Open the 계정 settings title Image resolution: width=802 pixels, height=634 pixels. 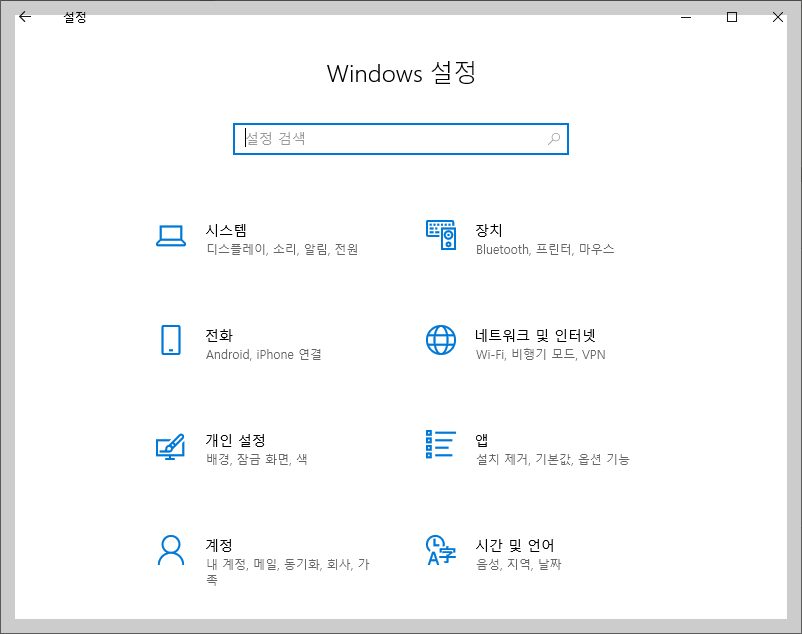click(219, 545)
